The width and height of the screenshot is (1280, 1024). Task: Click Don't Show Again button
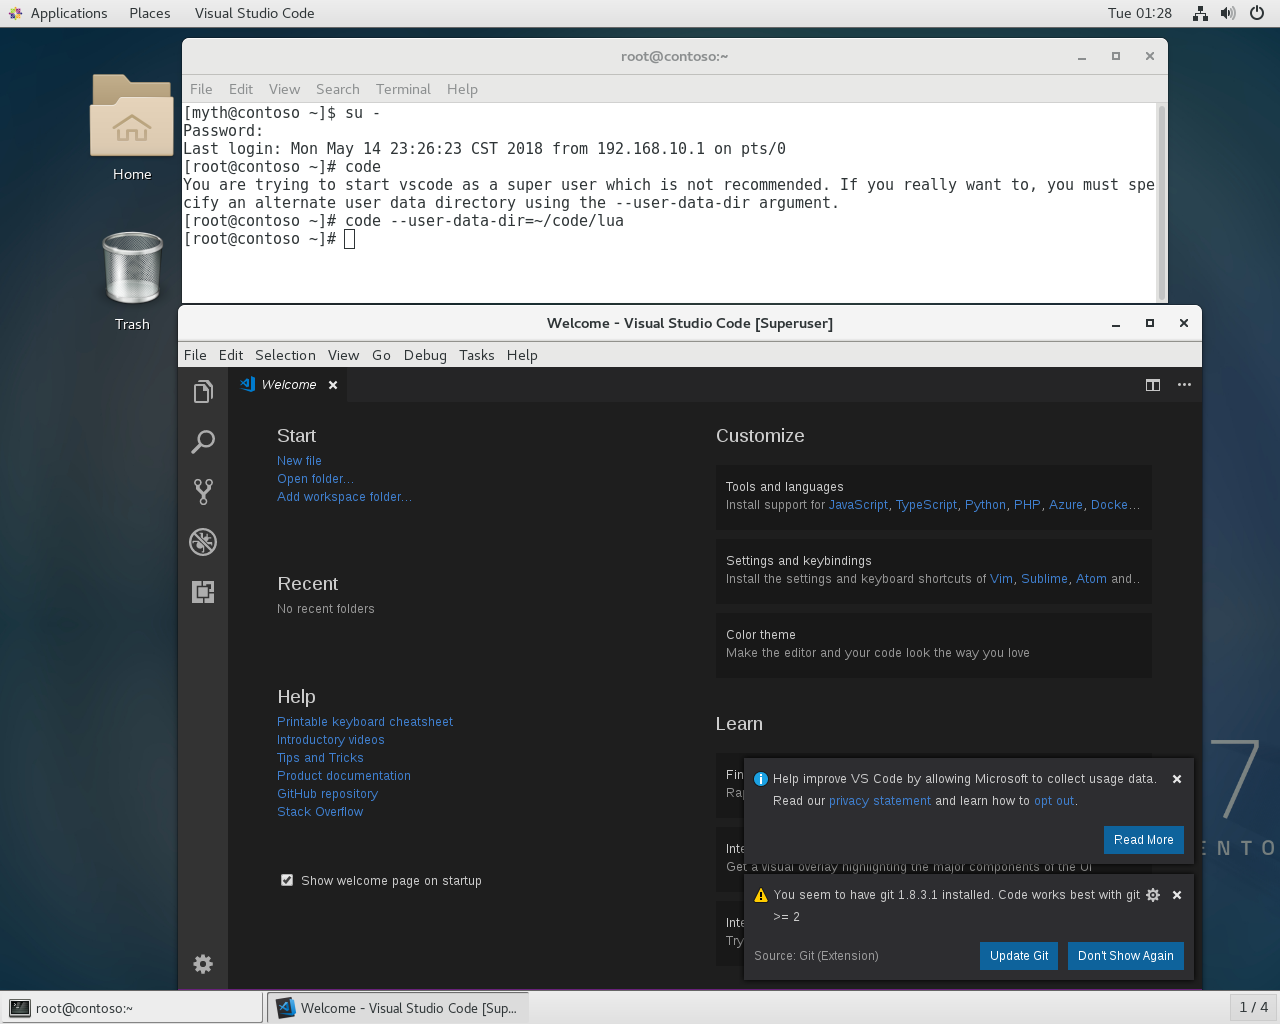point(1126,956)
